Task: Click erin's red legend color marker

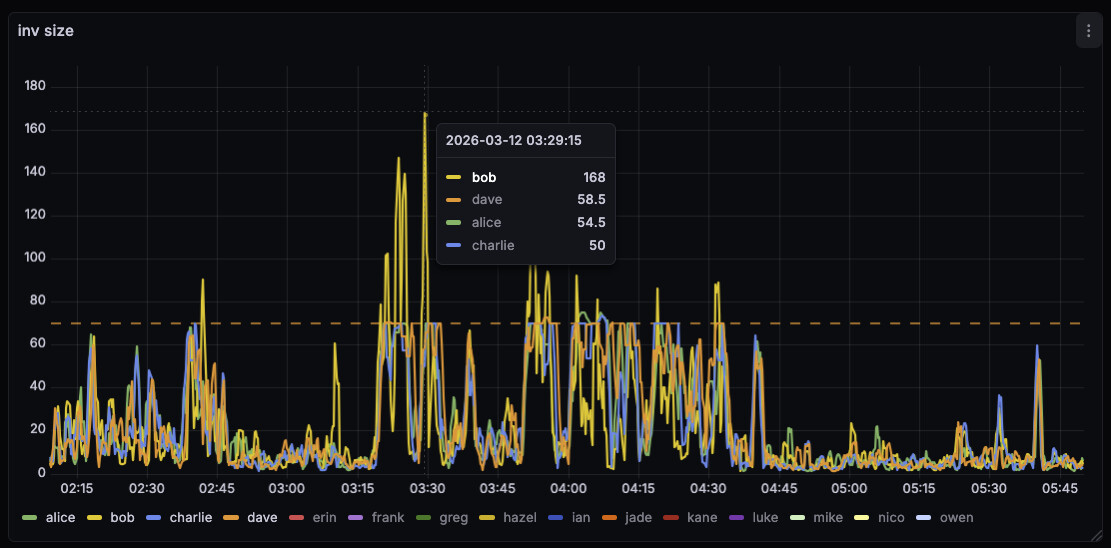Action: [x=296, y=517]
